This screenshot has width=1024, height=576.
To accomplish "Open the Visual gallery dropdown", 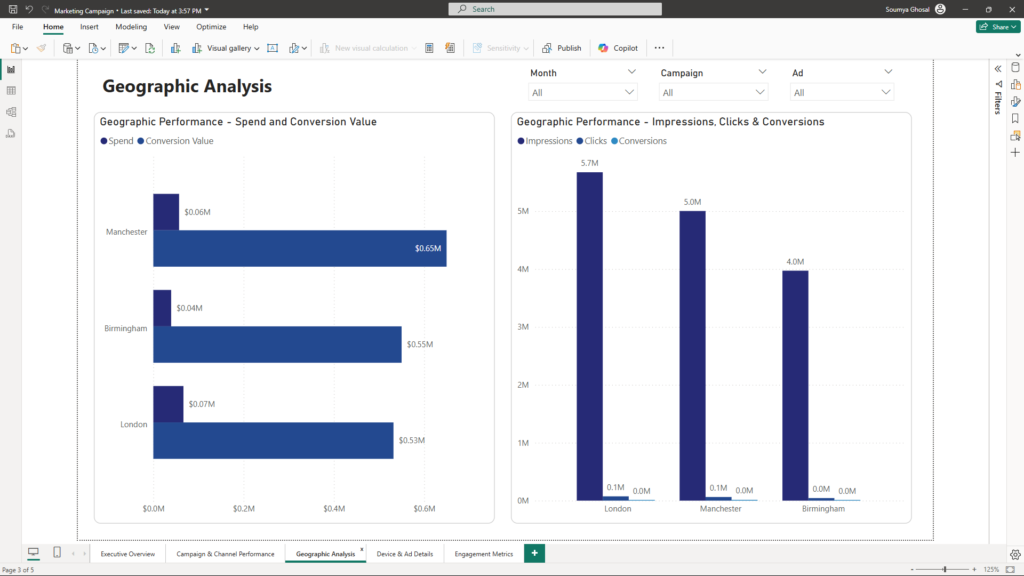I will (x=233, y=48).
